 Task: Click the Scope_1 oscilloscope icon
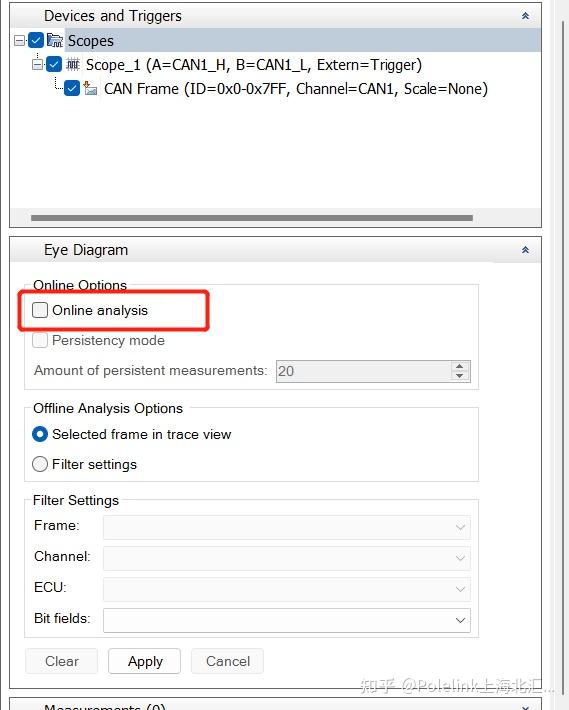(73, 64)
